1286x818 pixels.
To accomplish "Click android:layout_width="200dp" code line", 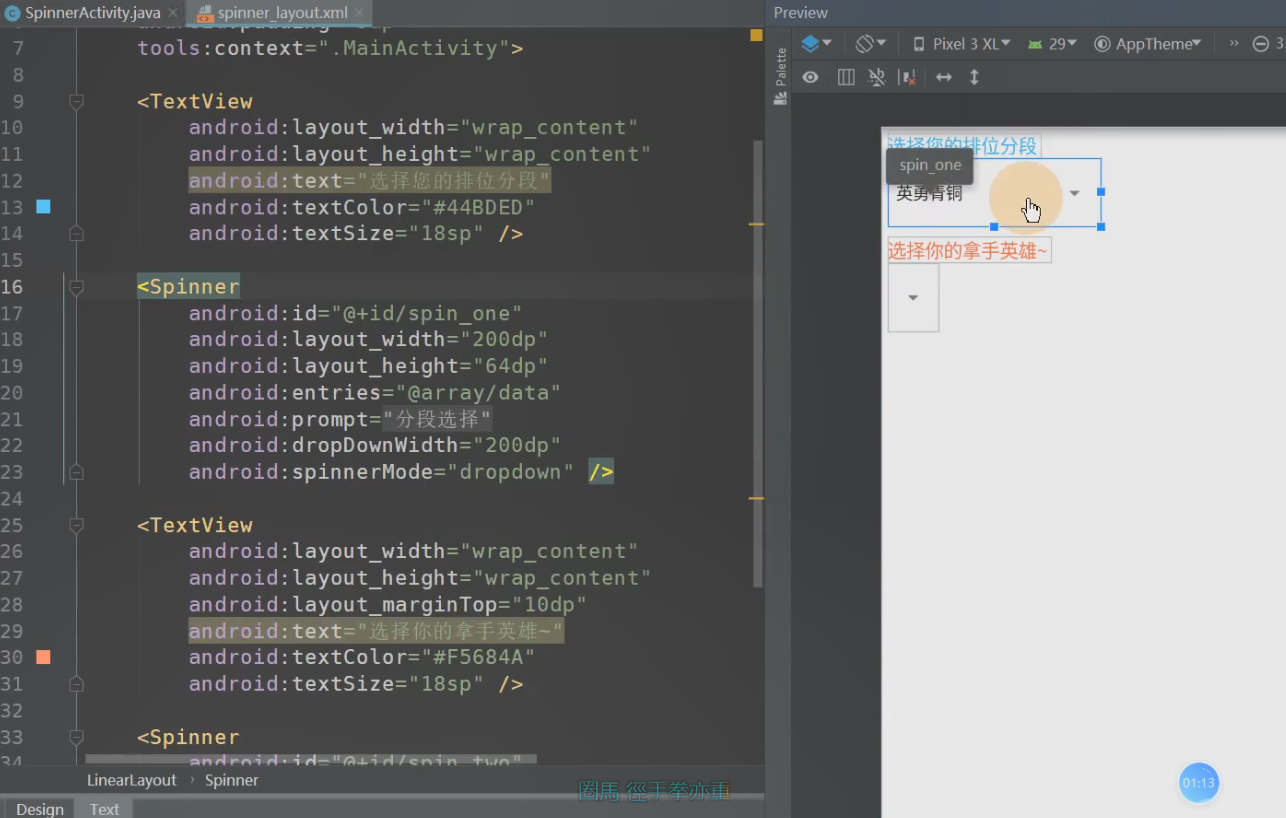I will tap(368, 340).
